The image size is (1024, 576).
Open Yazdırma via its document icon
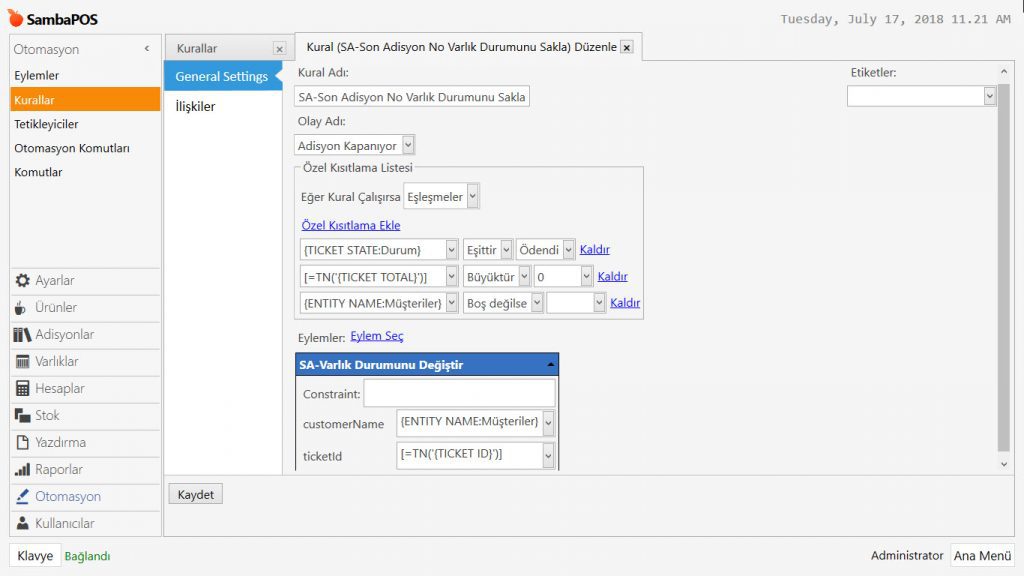(22, 443)
